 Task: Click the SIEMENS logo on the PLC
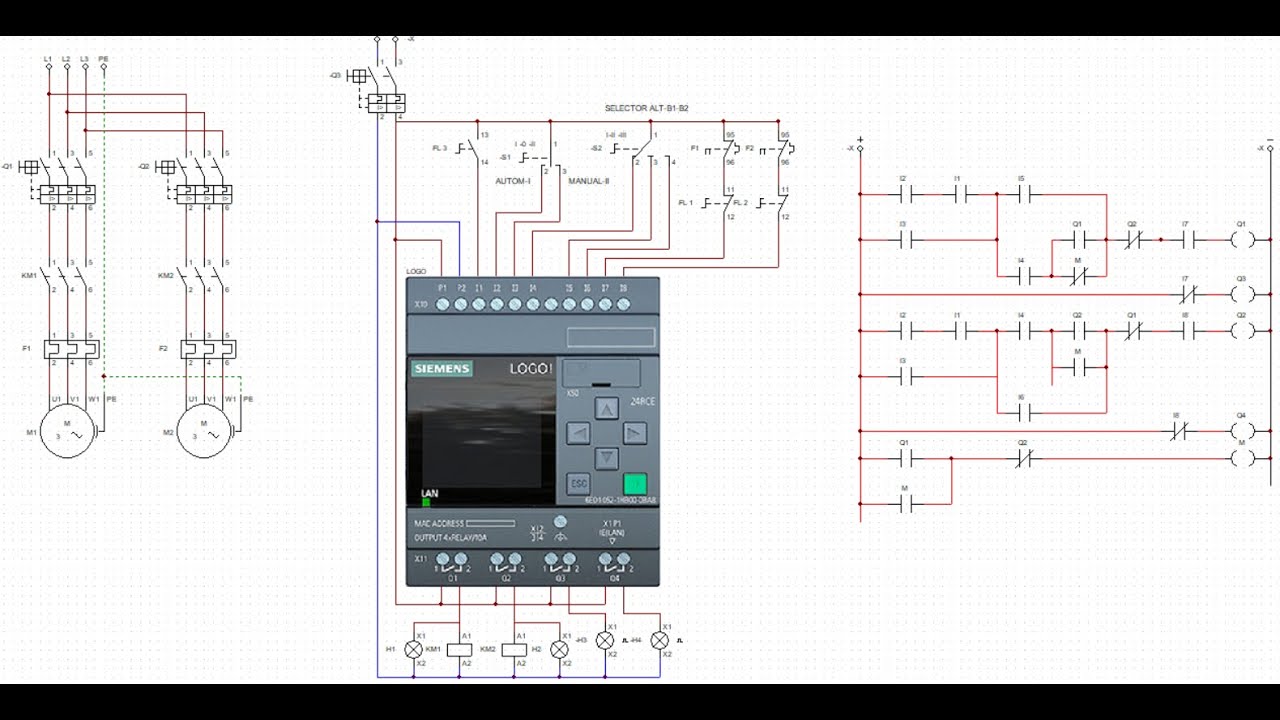coord(442,369)
